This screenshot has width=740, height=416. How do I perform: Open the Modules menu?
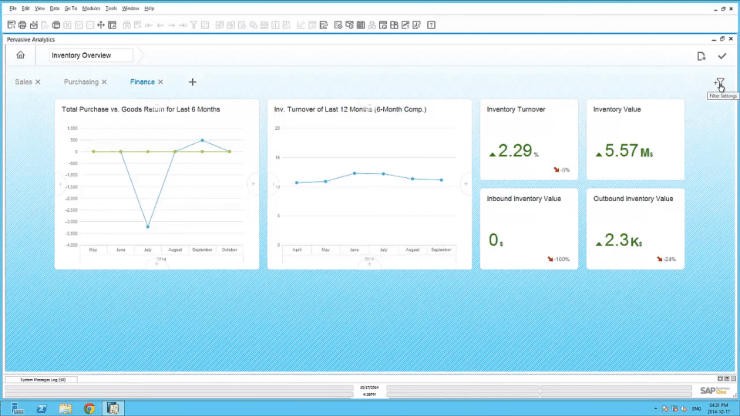tap(91, 7)
